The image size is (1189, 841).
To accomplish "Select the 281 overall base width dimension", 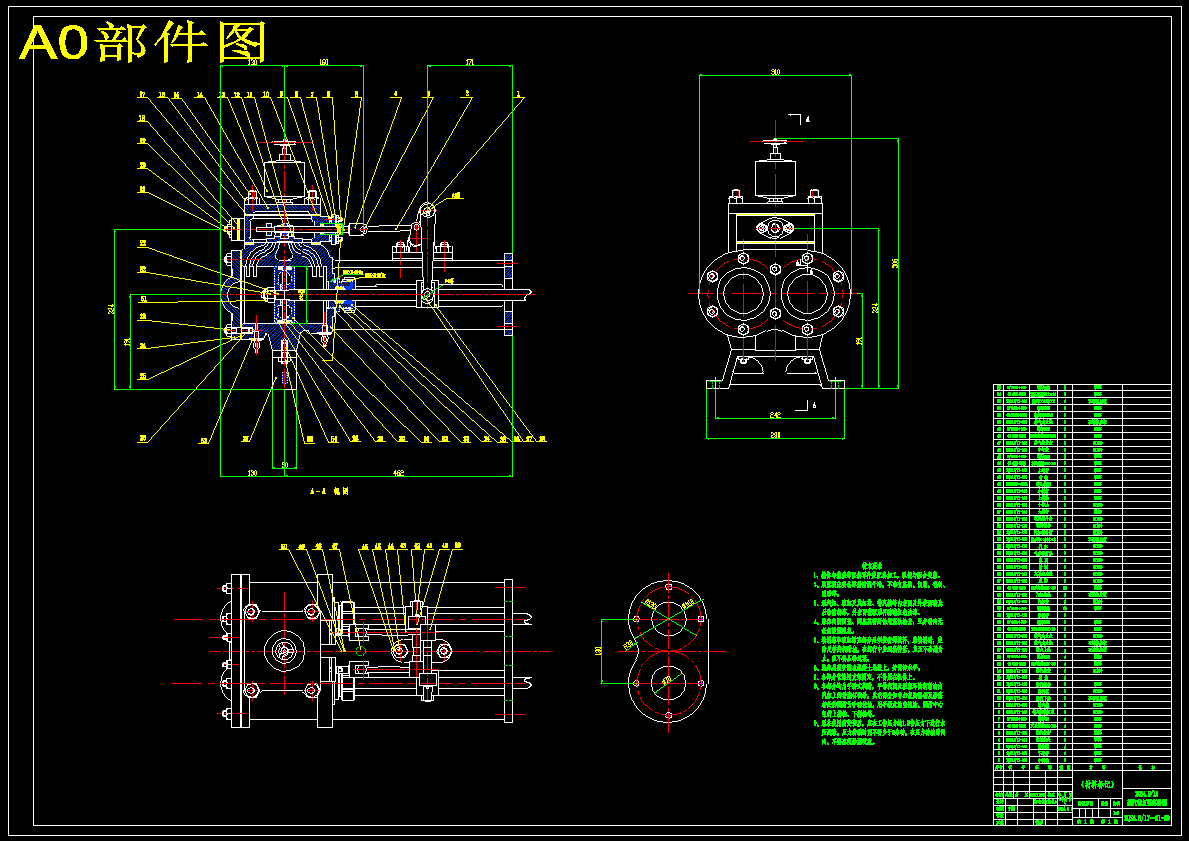I will pyautogui.click(x=776, y=435).
